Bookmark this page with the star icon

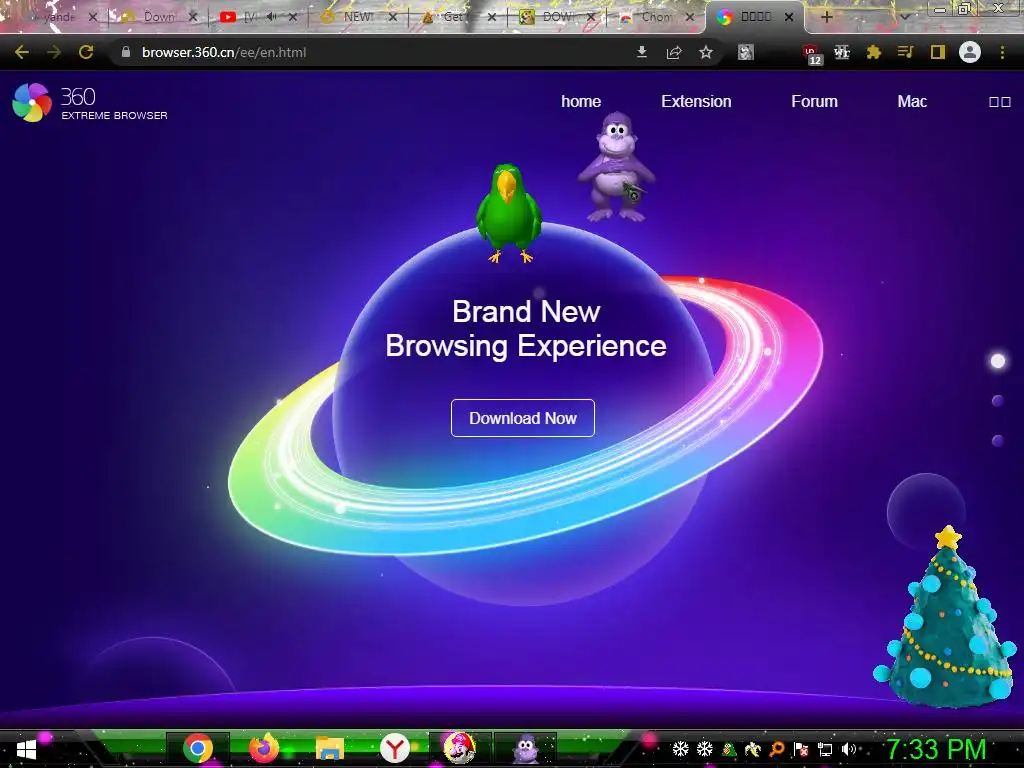(706, 52)
